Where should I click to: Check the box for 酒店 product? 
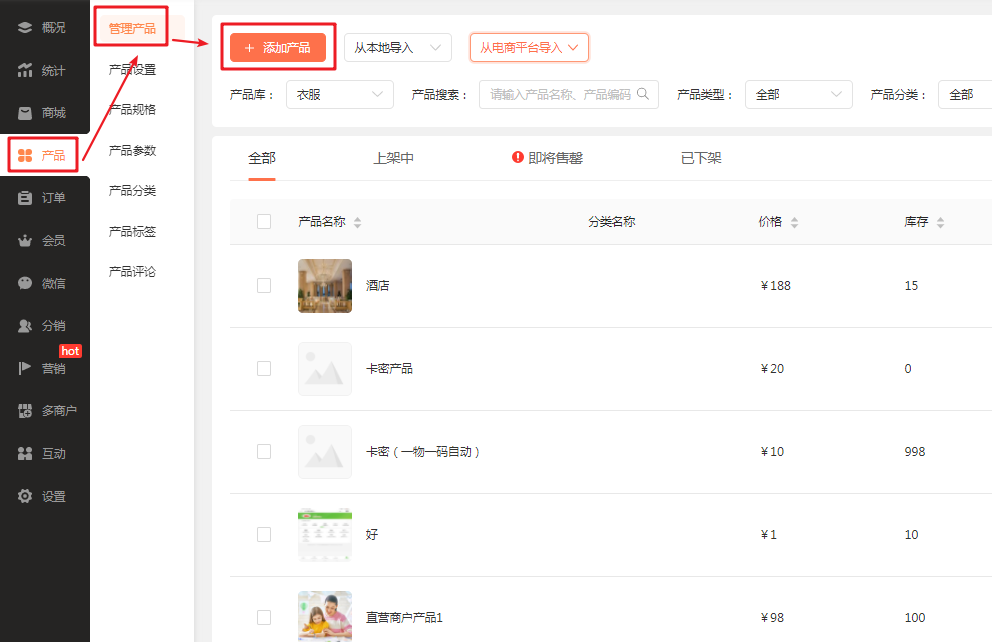point(264,285)
